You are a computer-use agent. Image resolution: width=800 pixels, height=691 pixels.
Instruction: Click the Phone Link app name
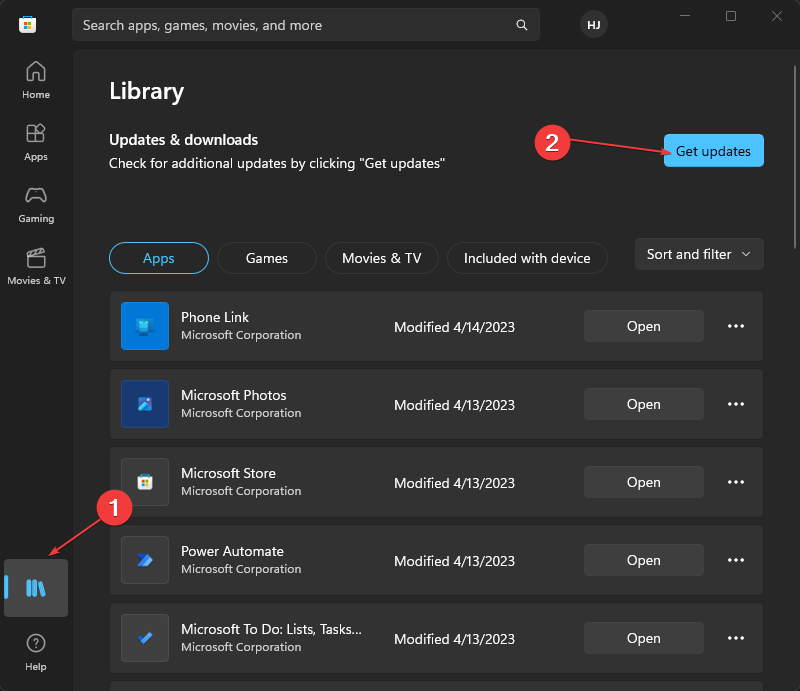215,317
